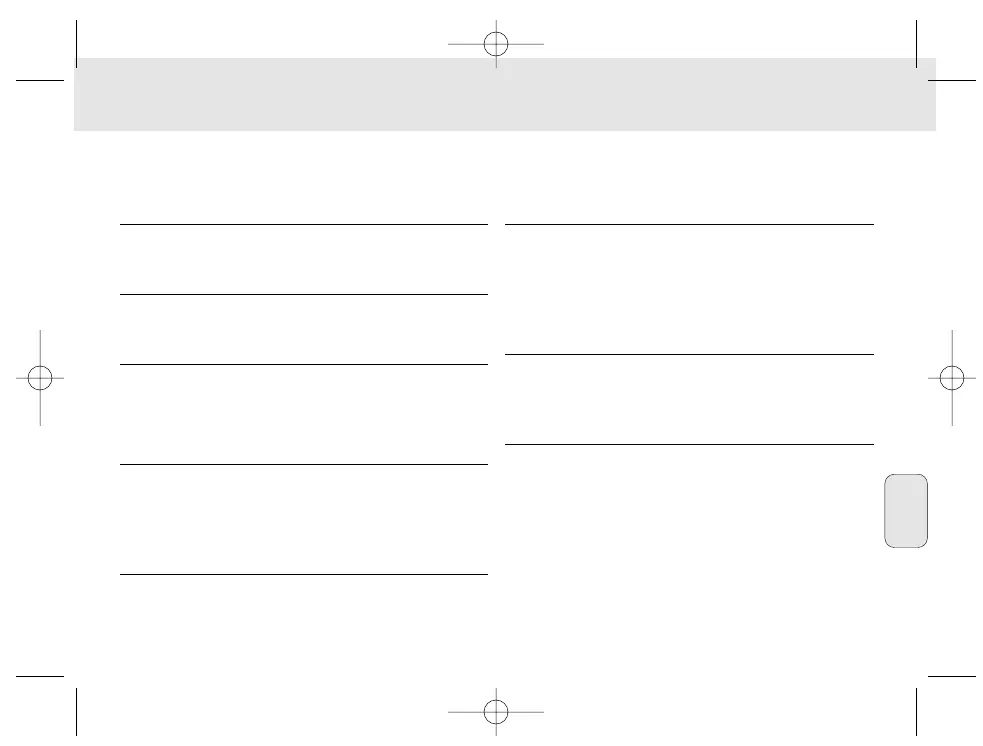This screenshot has height=746, width=983.
Task: Click the bottom center registration mark
Action: 497,711
